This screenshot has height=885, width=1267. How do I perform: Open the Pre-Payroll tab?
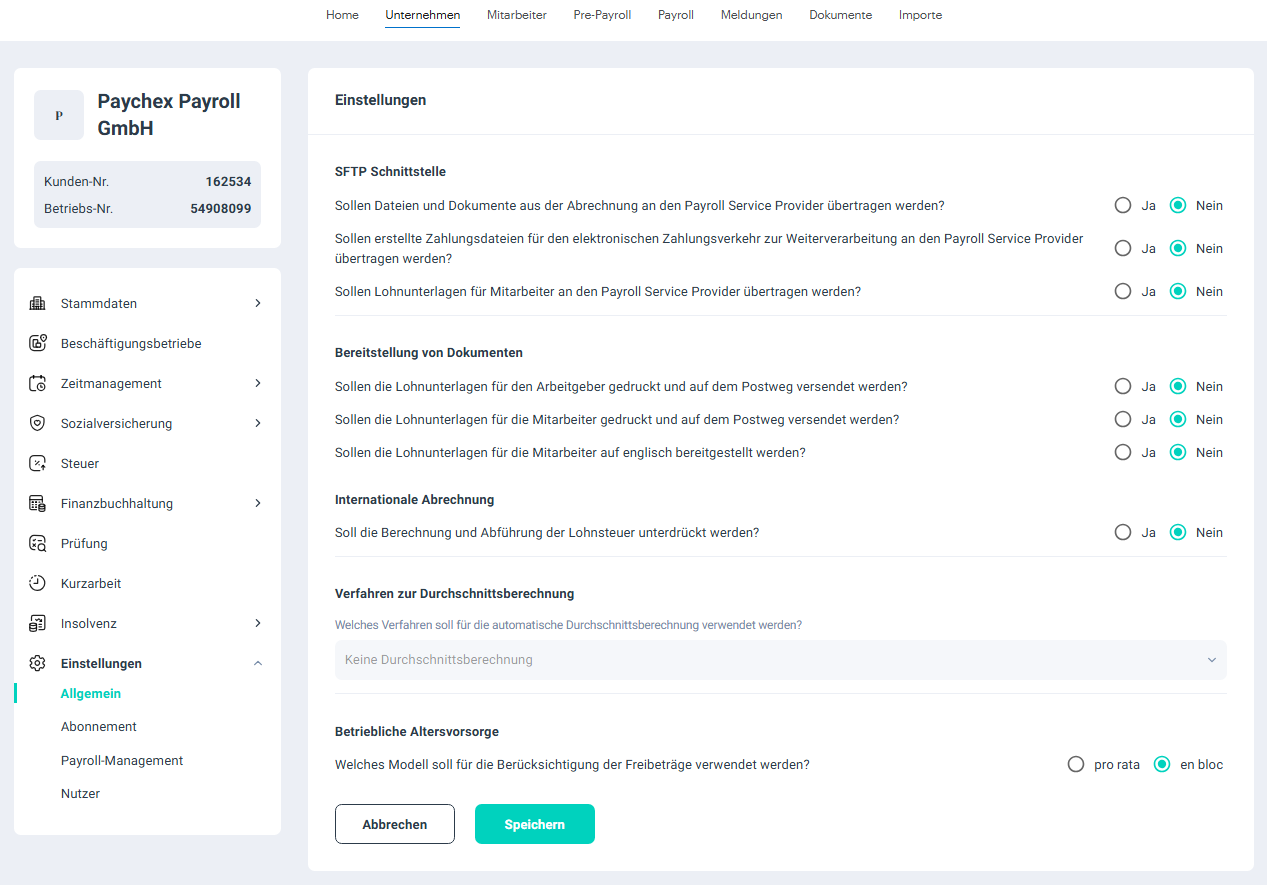[x=602, y=15]
